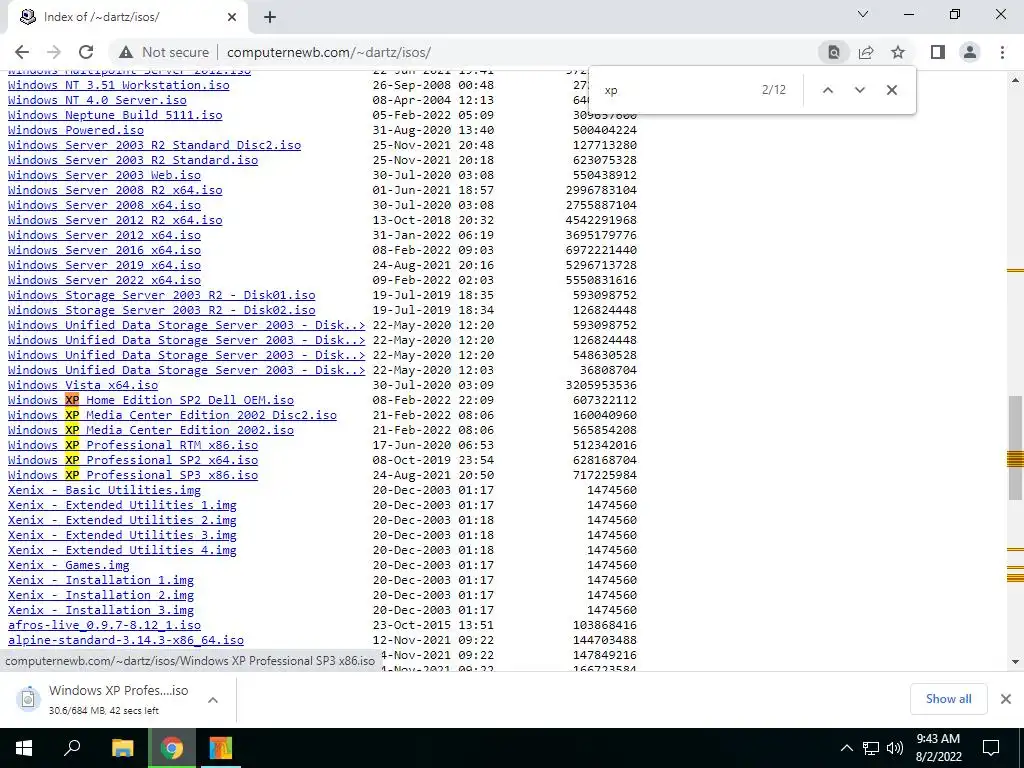Open taskbar search
The image size is (1024, 768).
point(72,748)
